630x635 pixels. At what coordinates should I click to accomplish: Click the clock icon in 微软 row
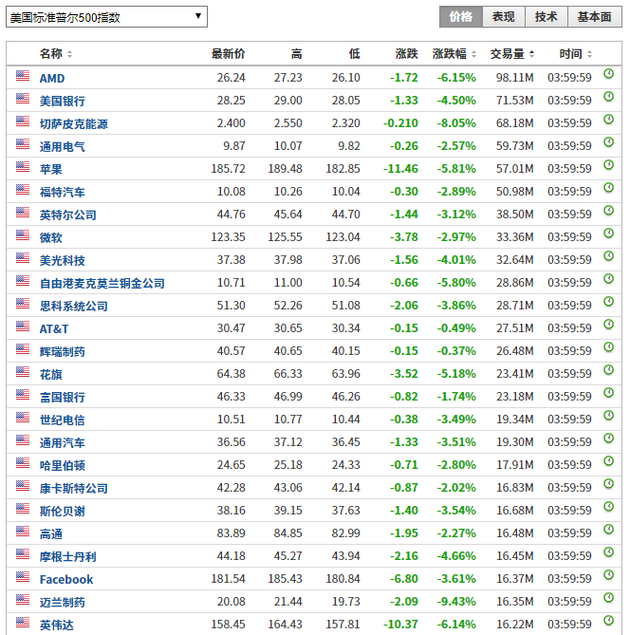pos(609,233)
